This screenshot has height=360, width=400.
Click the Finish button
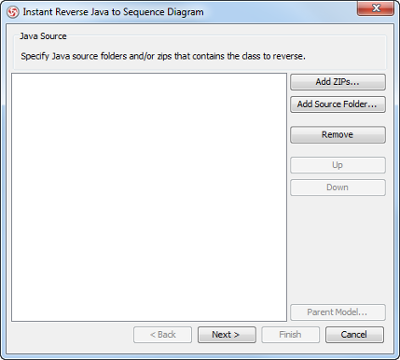291,334
